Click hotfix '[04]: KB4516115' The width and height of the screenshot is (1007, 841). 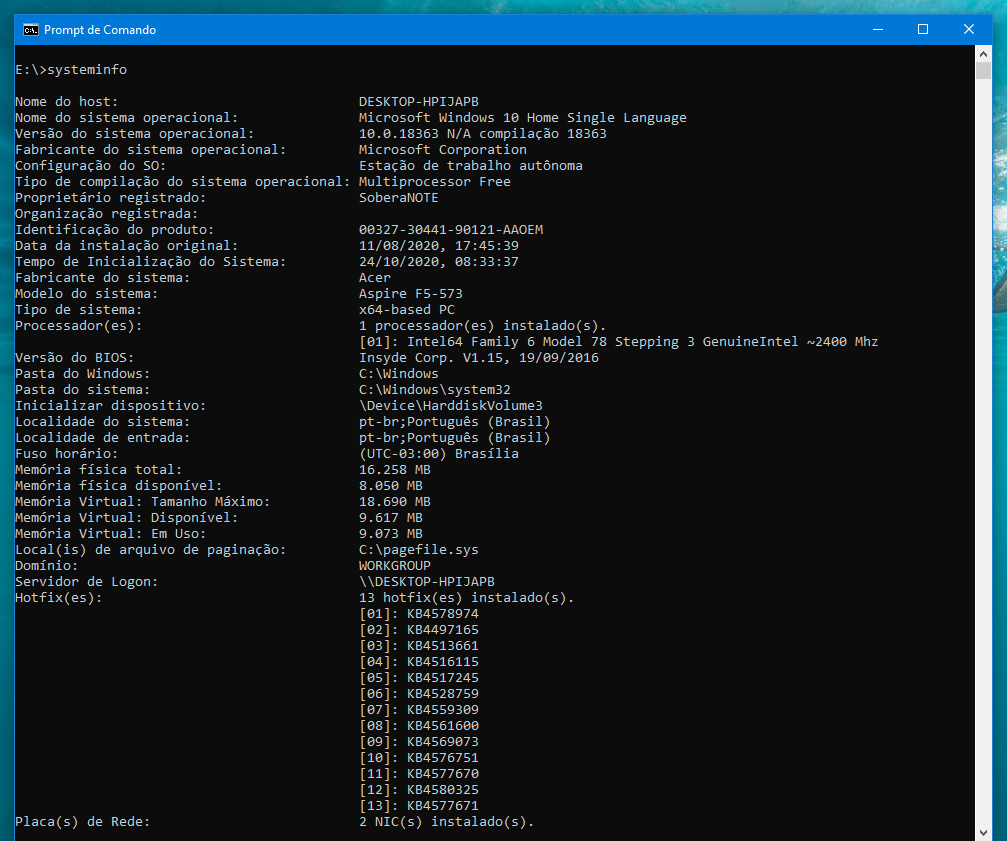(x=419, y=662)
